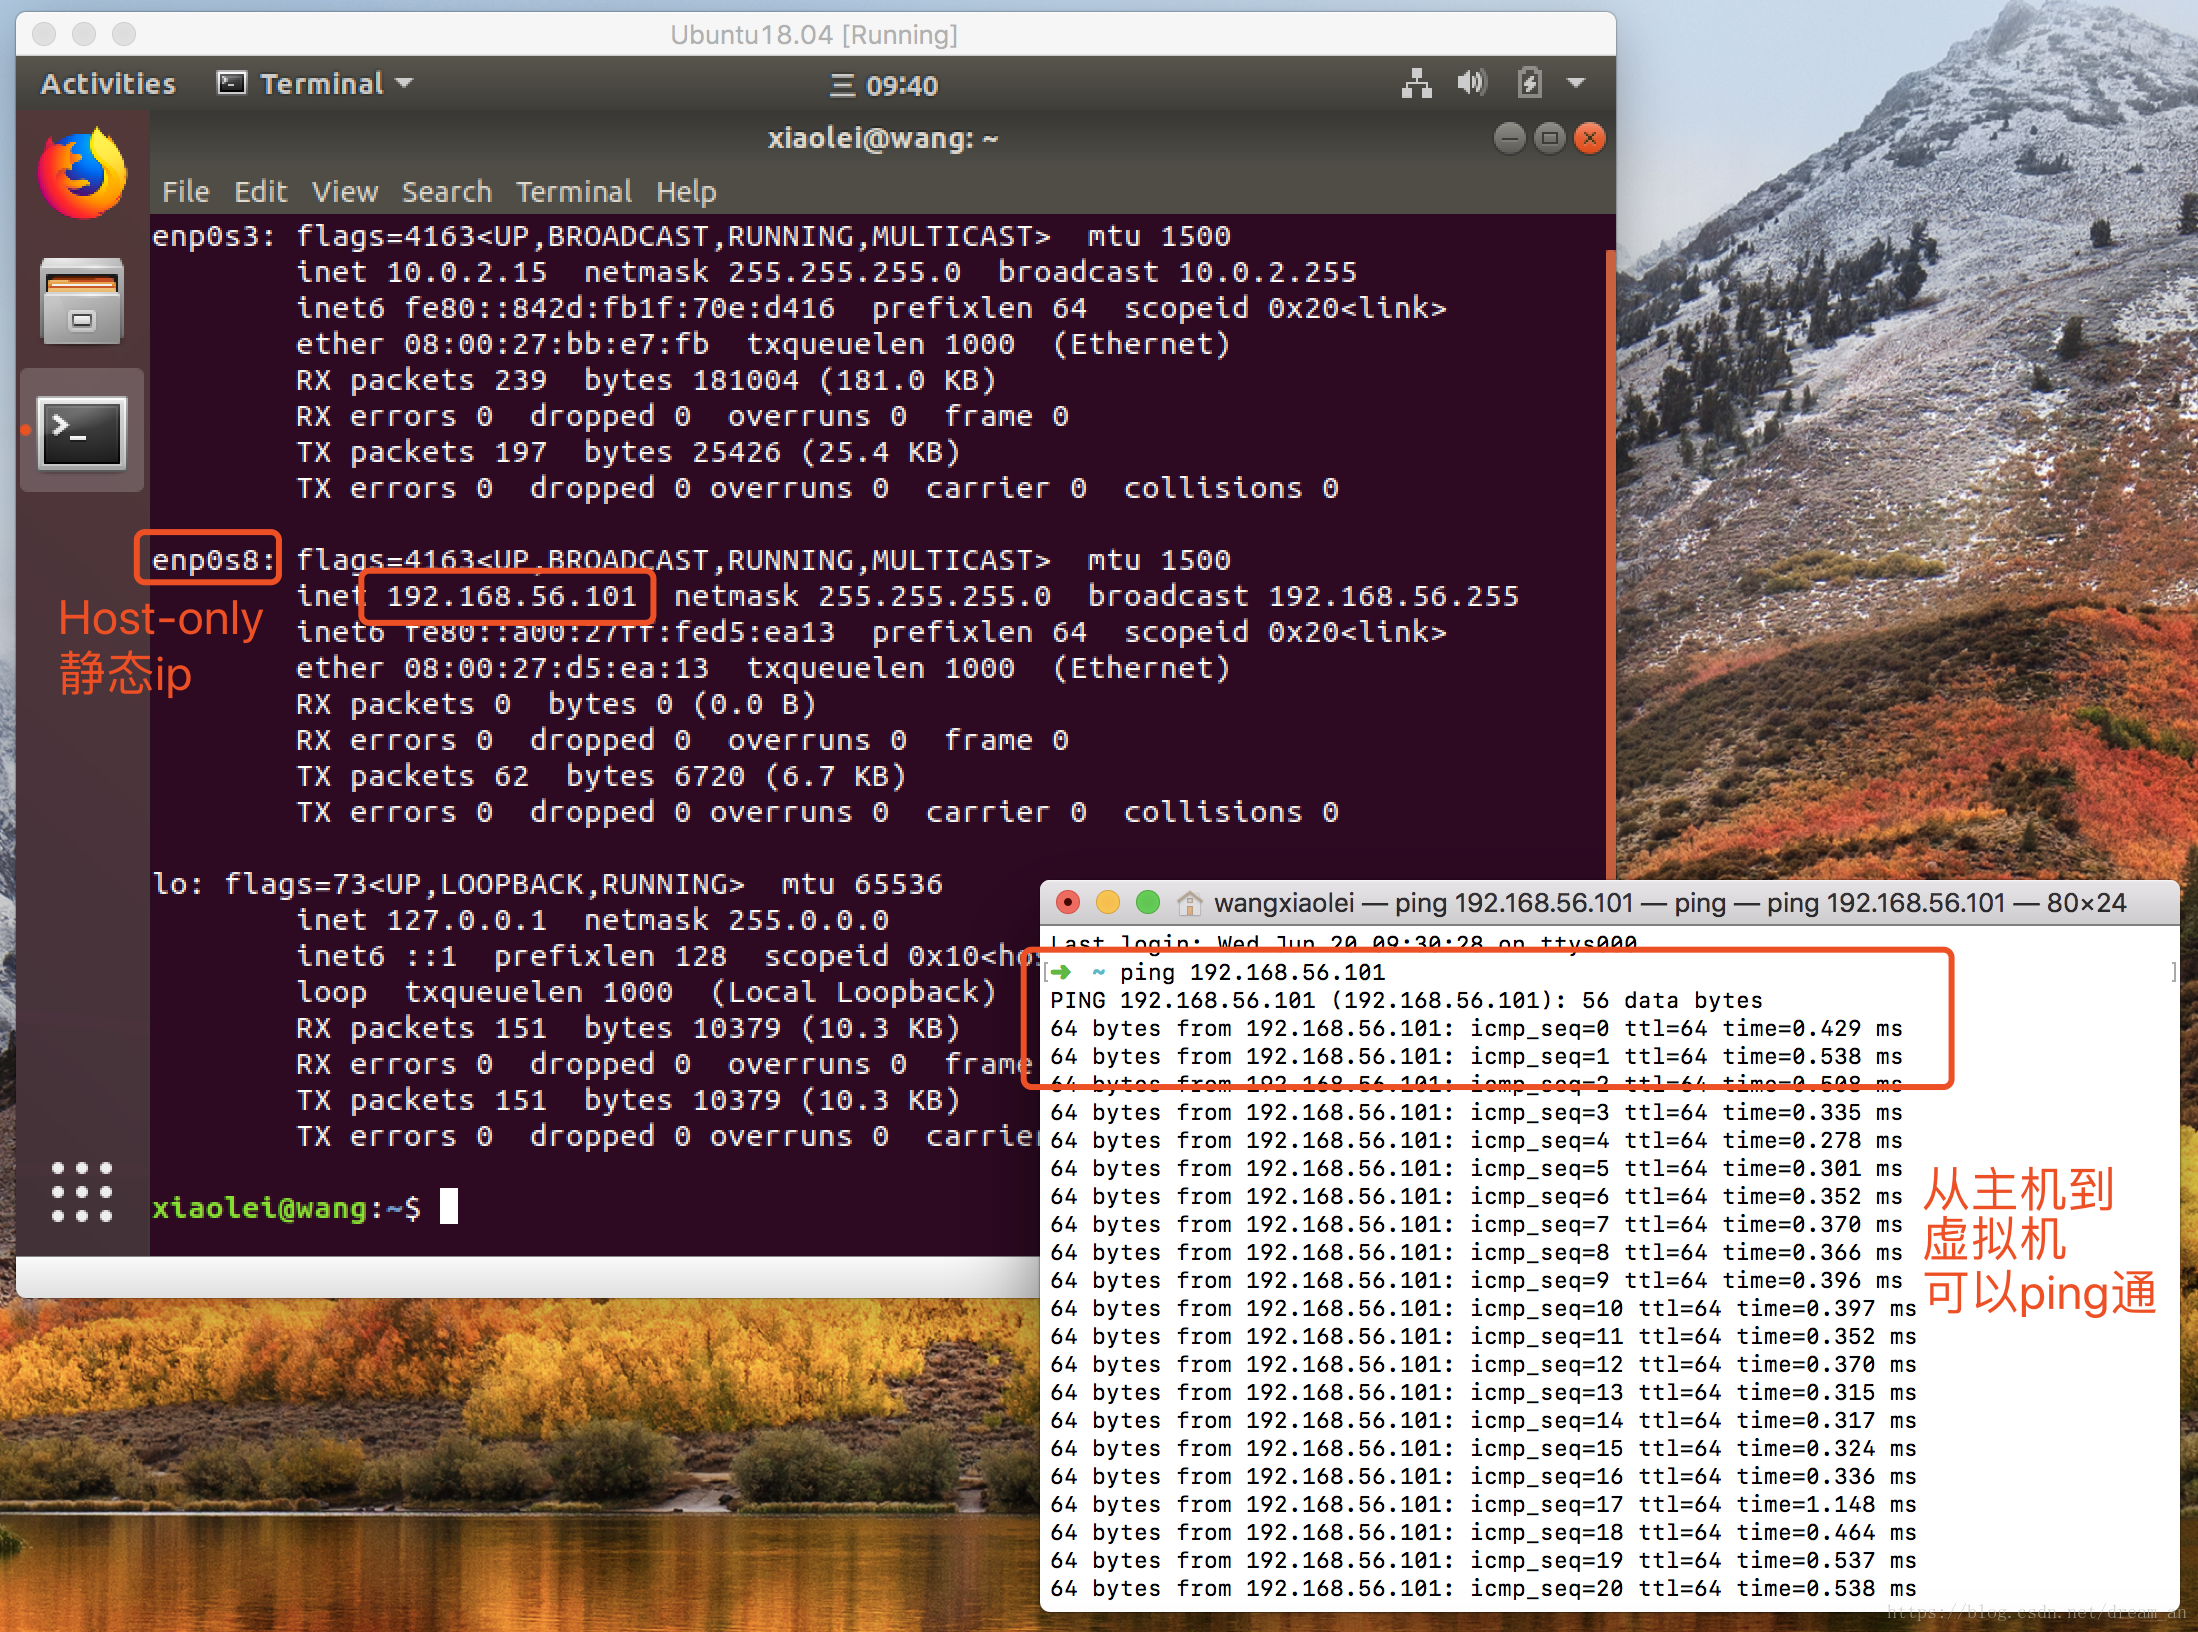Click 'broadcast 192.168.56.255' text
This screenshot has width=2198, height=1632.
tap(1303, 596)
